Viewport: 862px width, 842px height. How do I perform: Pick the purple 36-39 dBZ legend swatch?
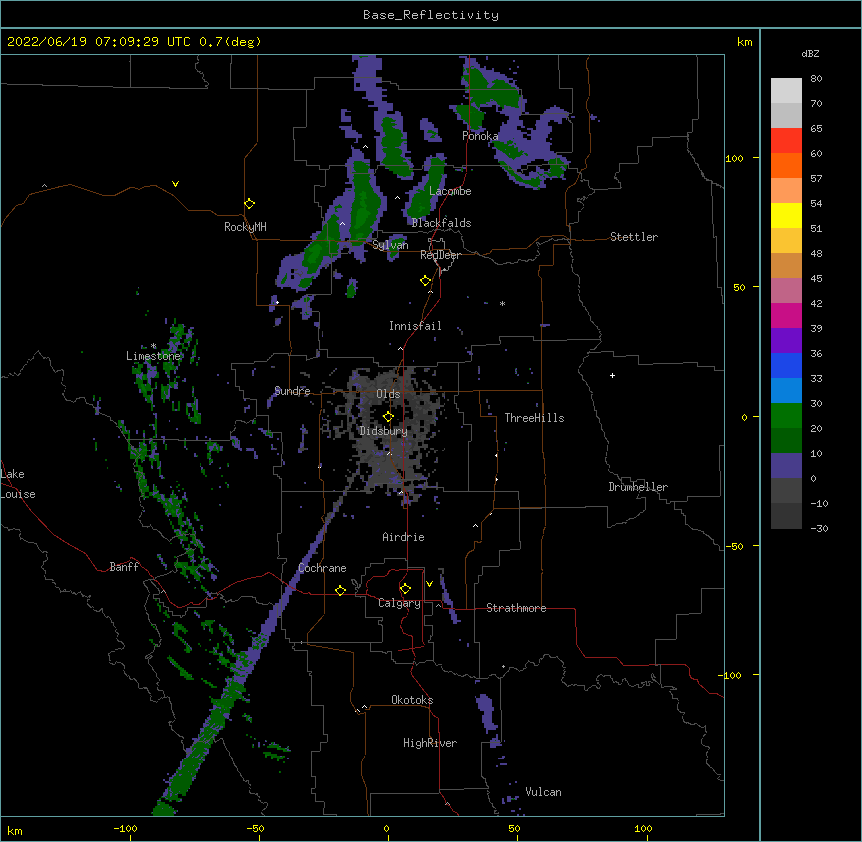pos(786,341)
